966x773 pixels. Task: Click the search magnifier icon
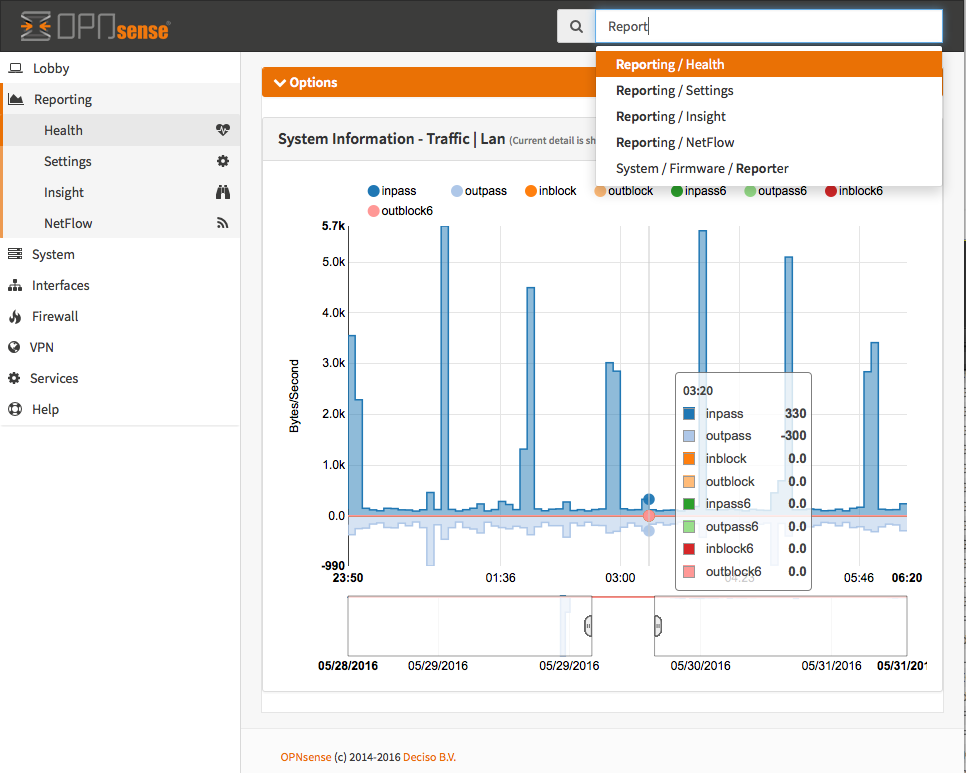pyautogui.click(x=576, y=26)
